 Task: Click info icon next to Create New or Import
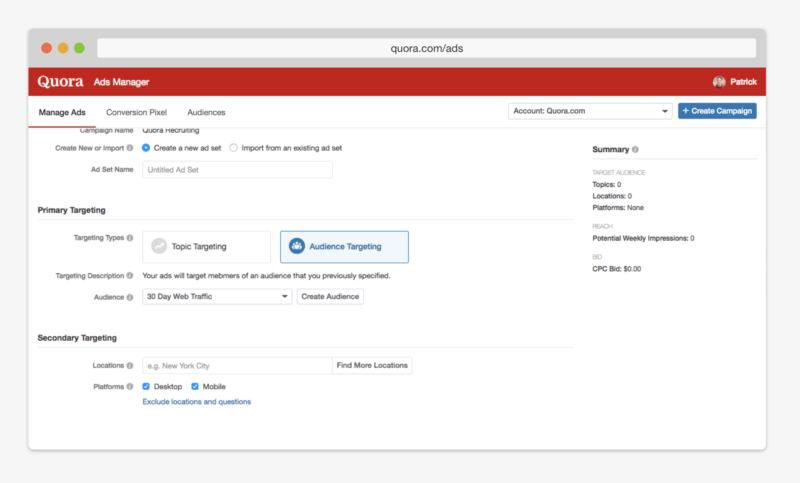pos(130,148)
